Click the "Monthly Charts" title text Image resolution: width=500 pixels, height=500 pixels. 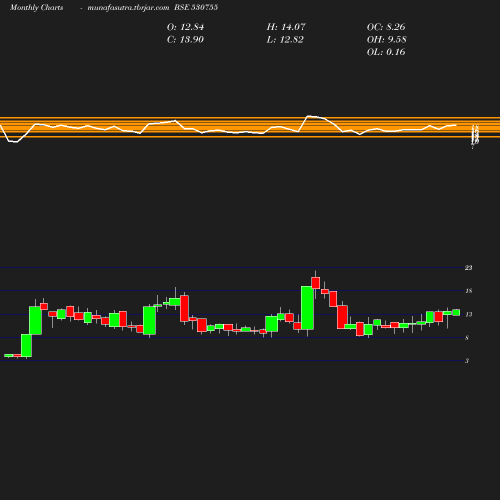point(36,7)
